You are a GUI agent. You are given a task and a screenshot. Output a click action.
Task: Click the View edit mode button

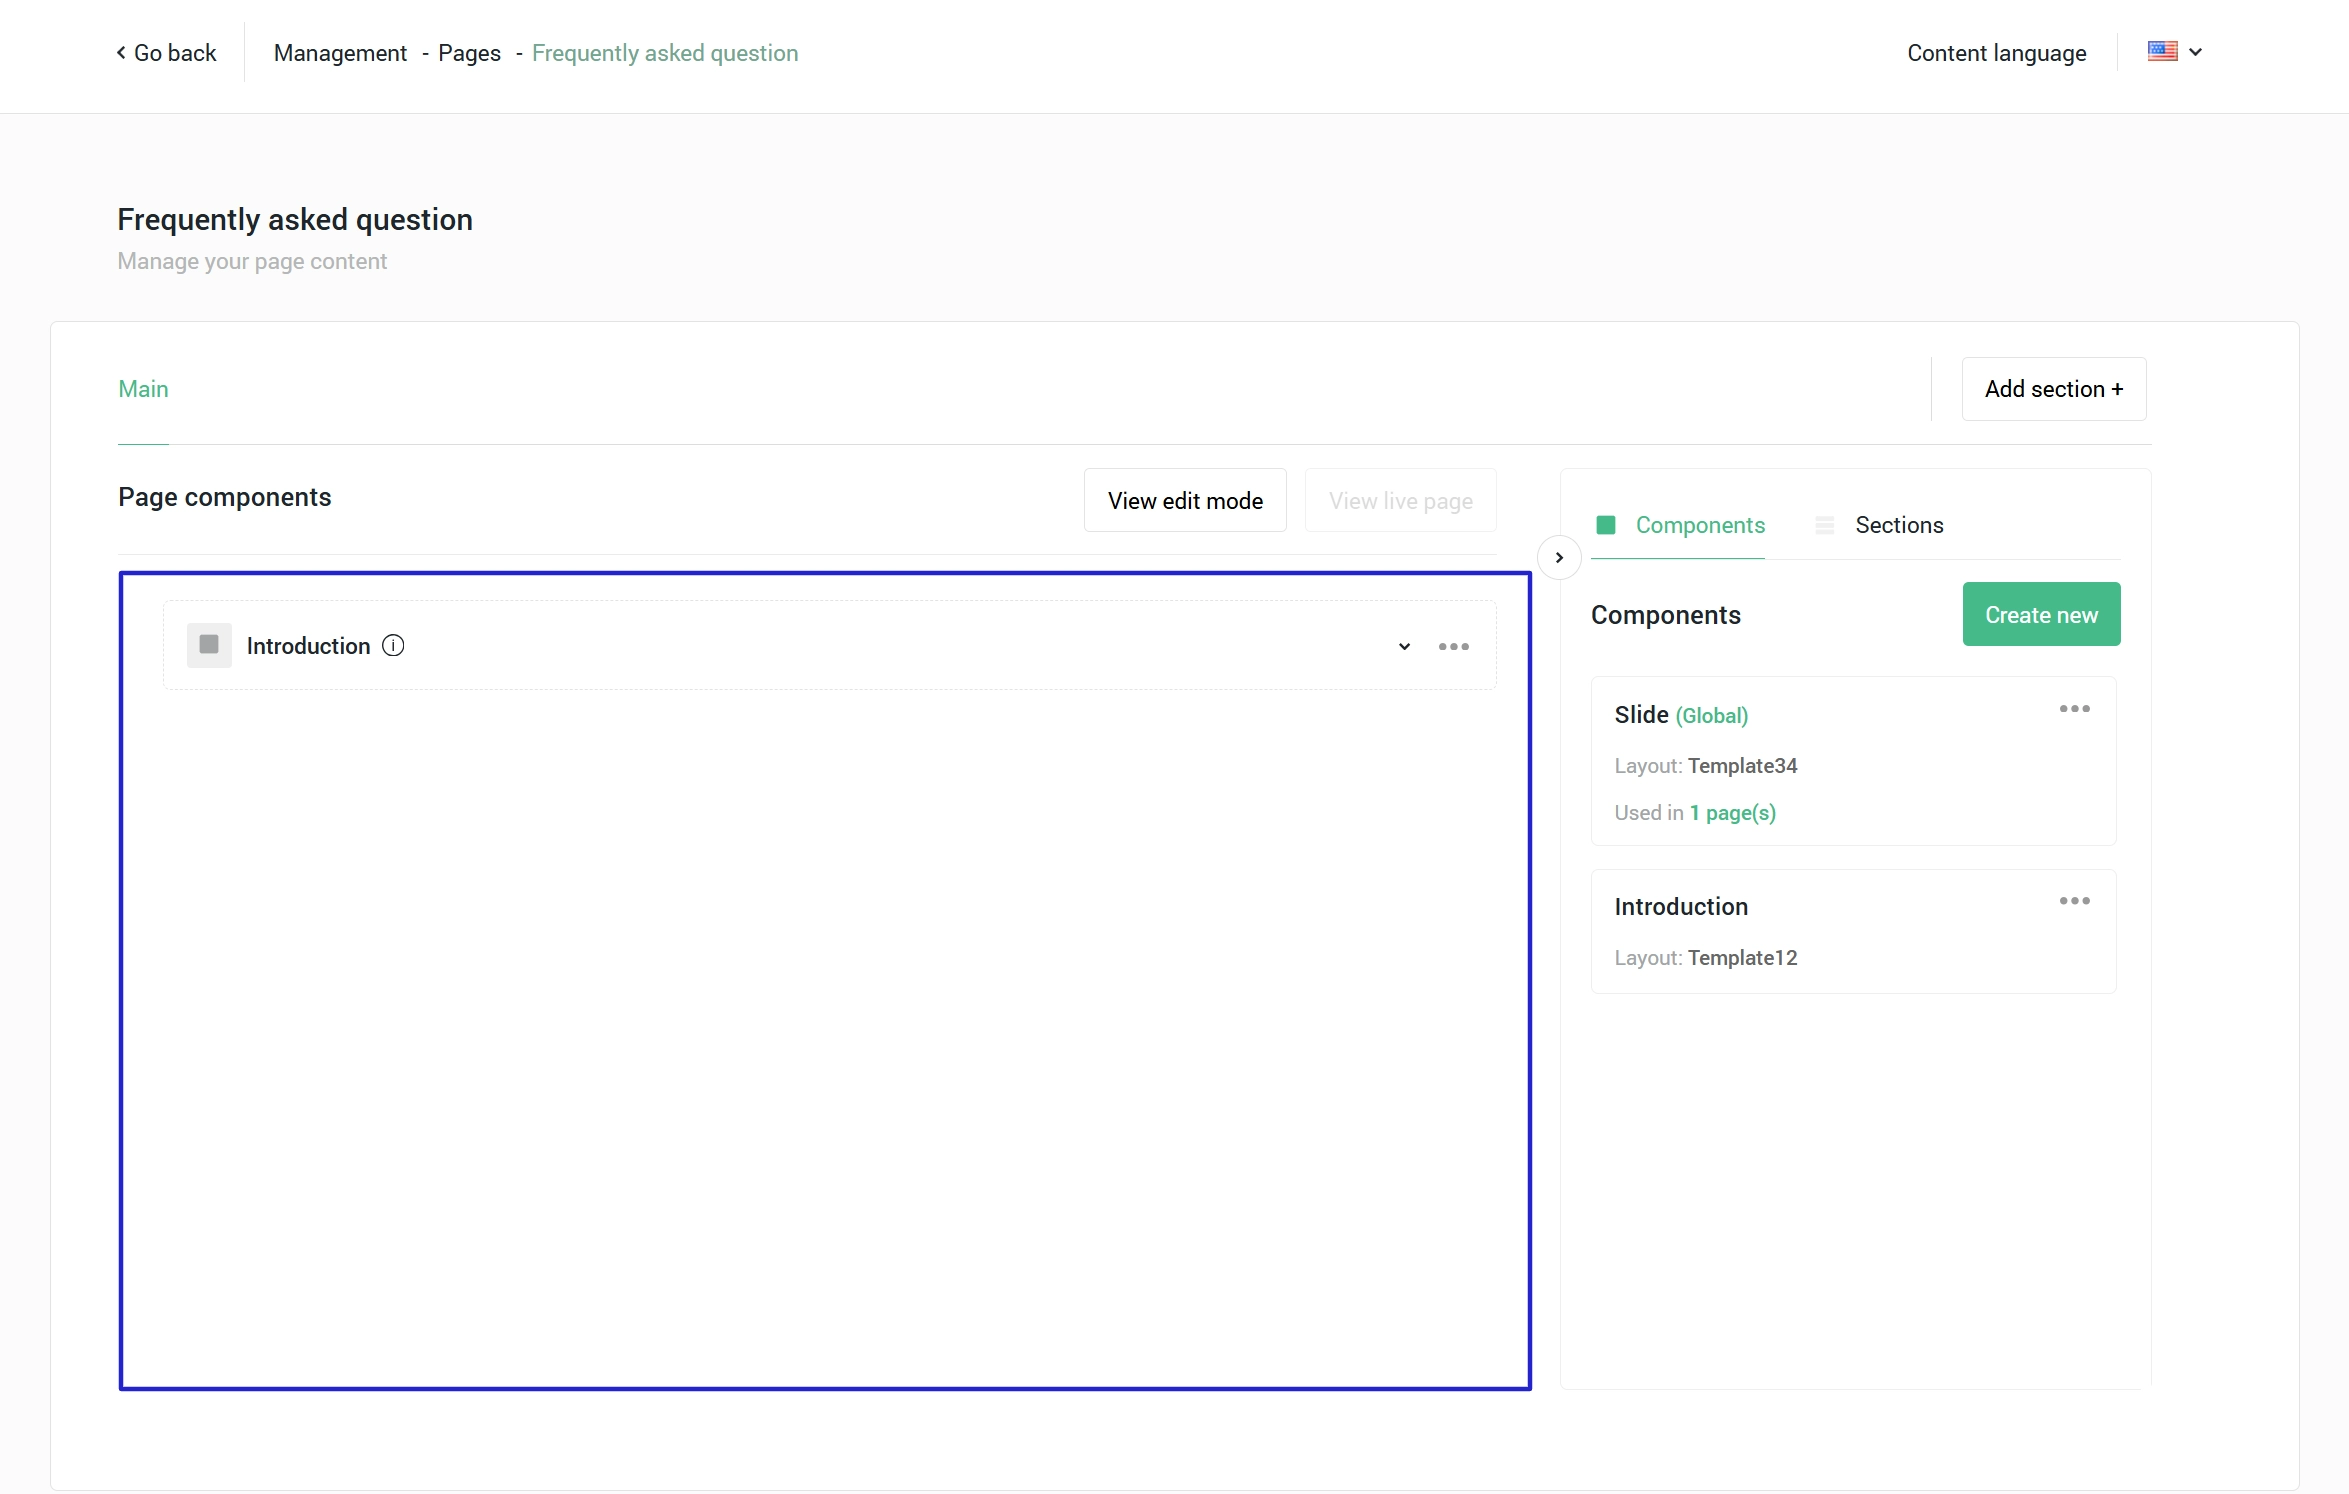click(1185, 501)
